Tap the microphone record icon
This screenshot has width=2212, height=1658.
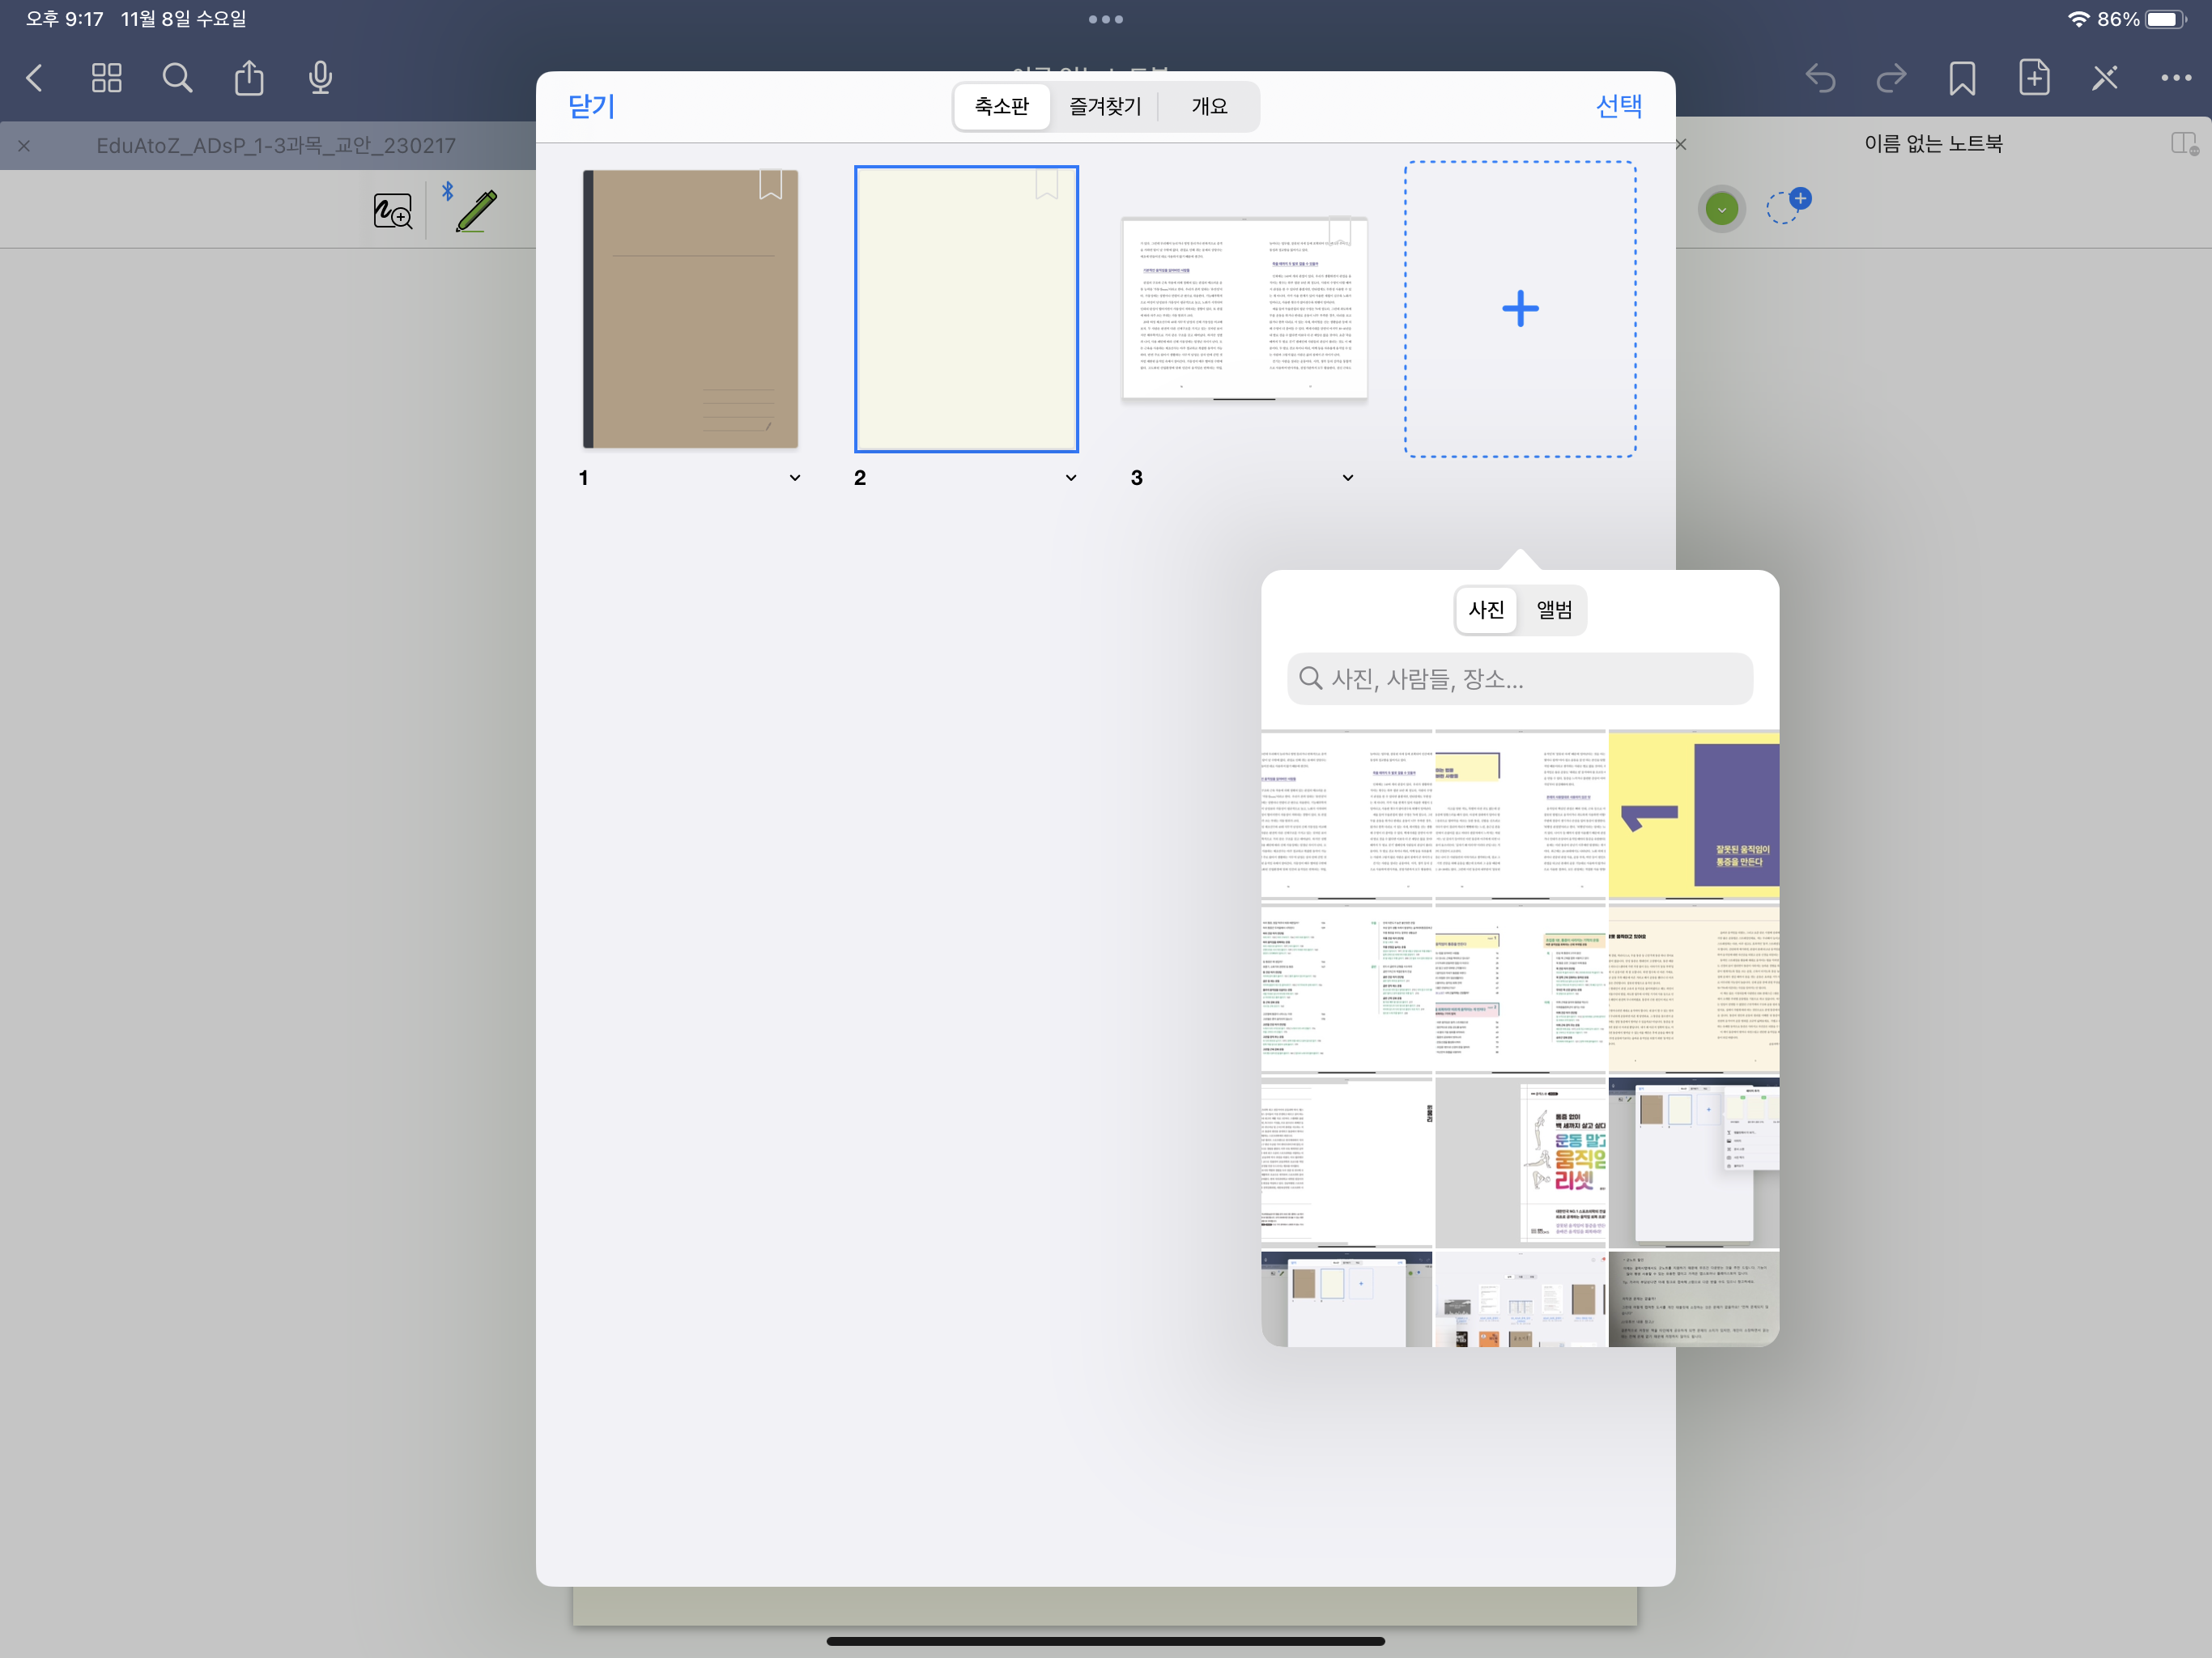click(320, 78)
